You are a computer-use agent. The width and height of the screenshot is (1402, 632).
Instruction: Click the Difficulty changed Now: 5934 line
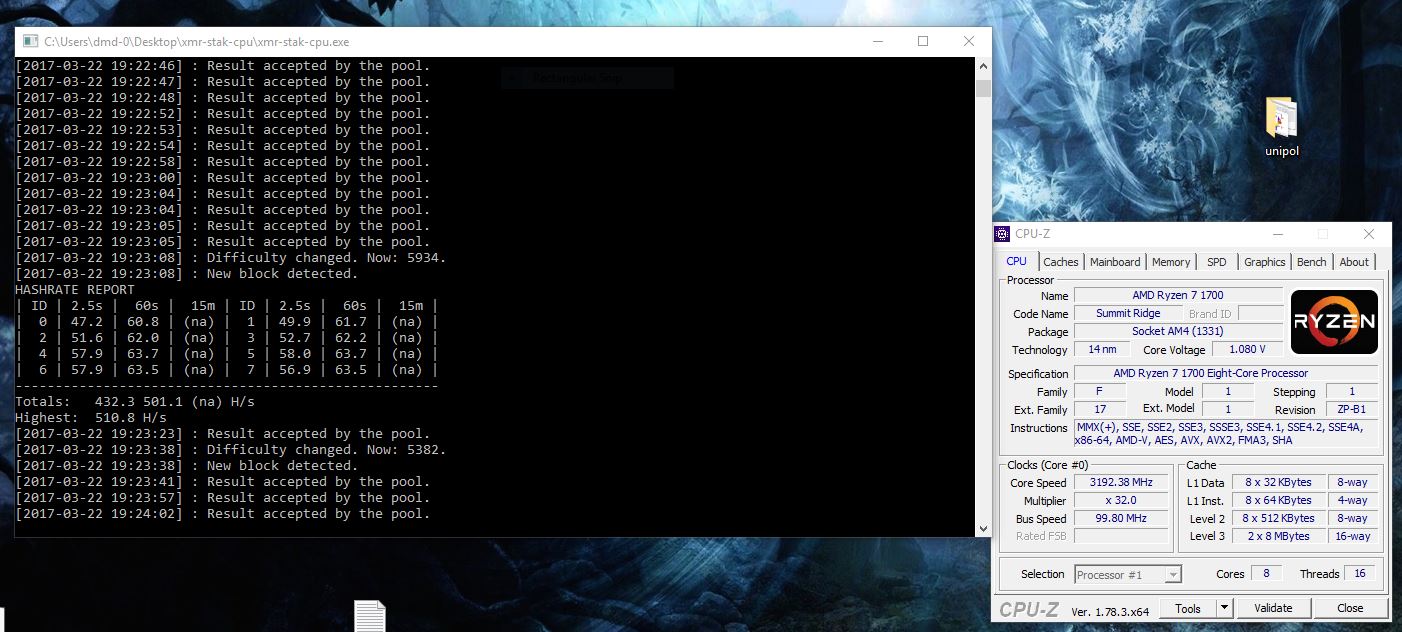tap(231, 257)
